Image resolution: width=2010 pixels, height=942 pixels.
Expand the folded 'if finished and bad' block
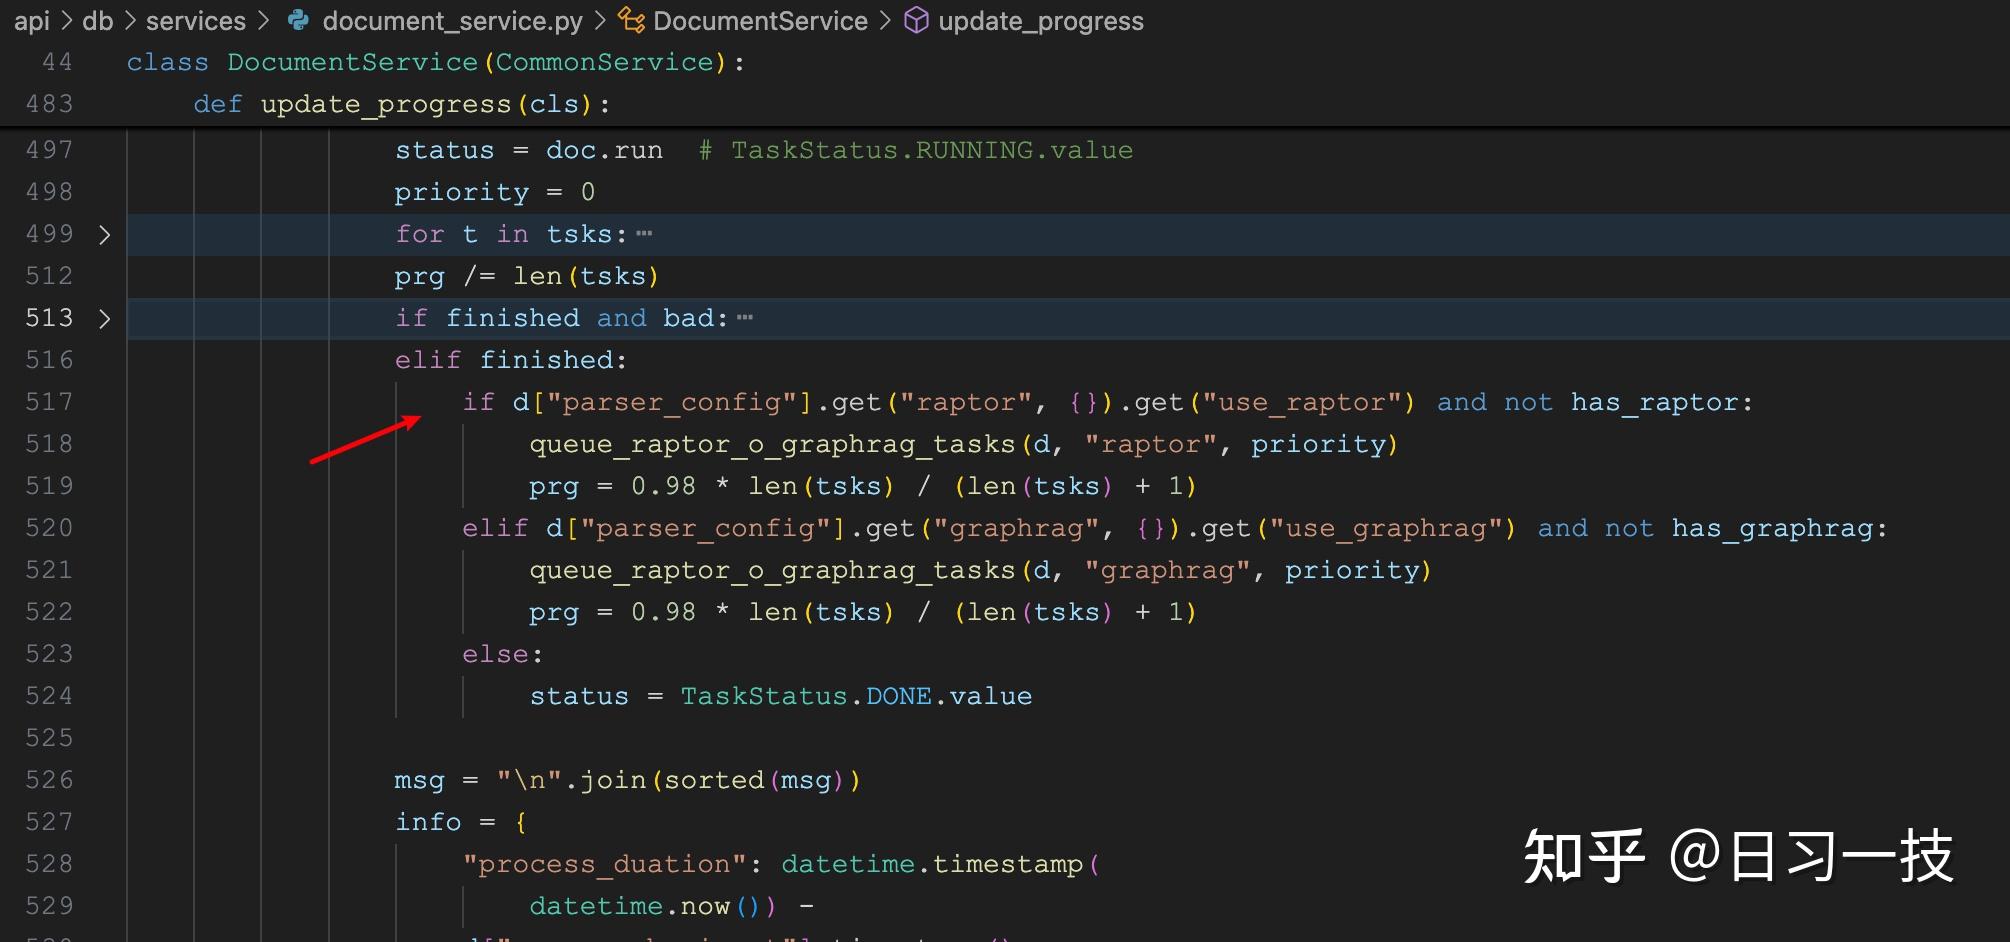pyautogui.click(x=104, y=319)
